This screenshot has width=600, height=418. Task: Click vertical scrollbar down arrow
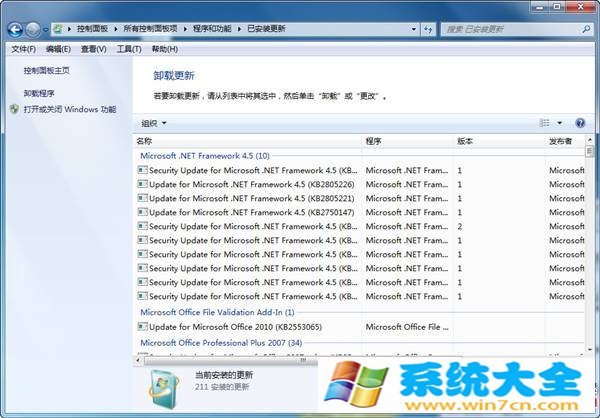tap(589, 349)
